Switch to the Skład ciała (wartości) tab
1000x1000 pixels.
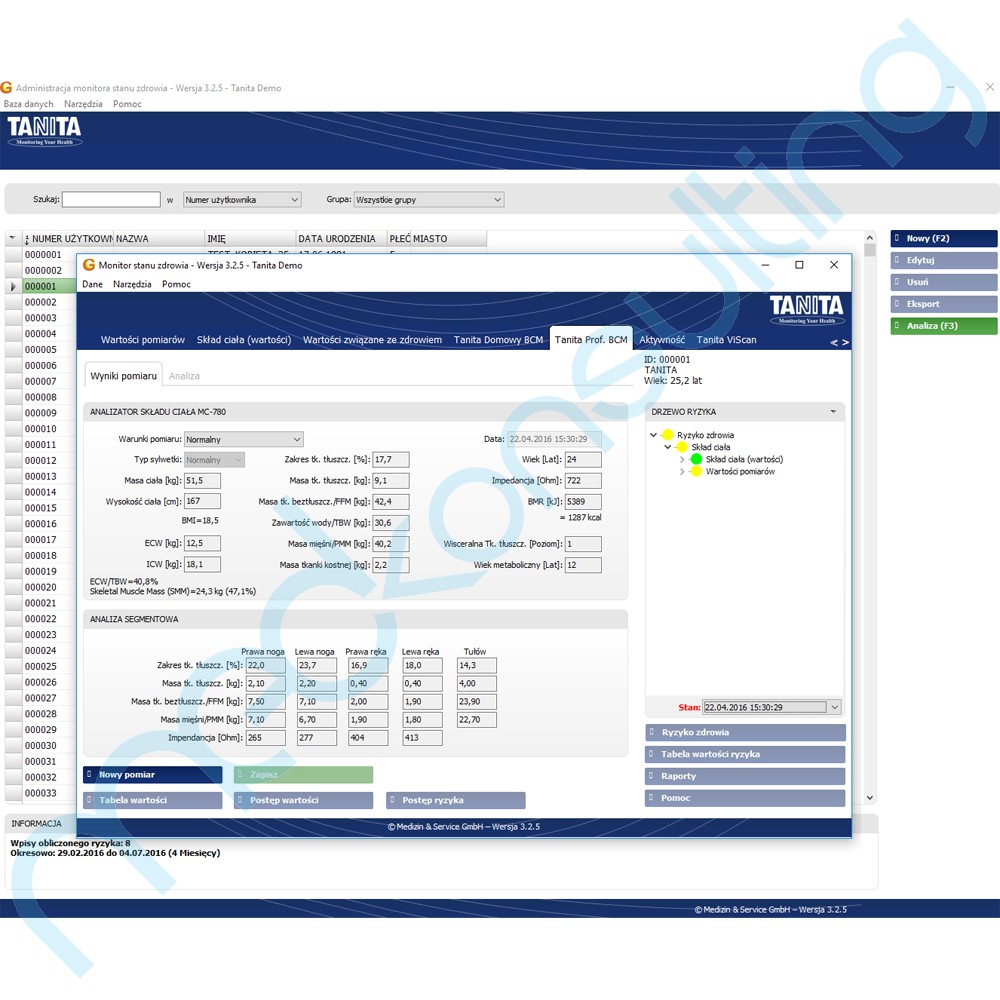(x=244, y=340)
